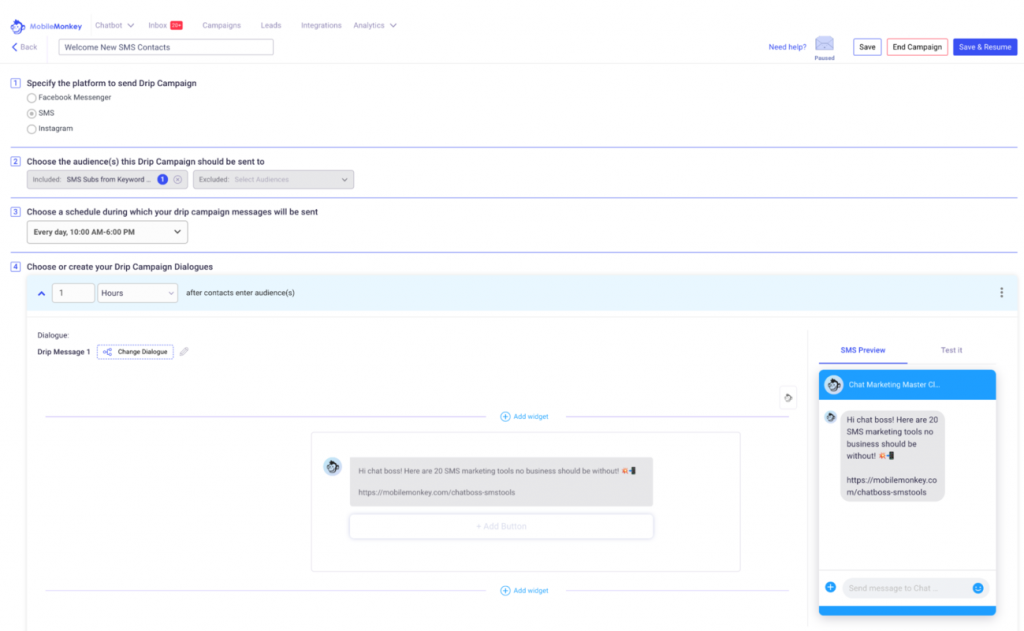Expand the Chatbot menu

(x=114, y=25)
